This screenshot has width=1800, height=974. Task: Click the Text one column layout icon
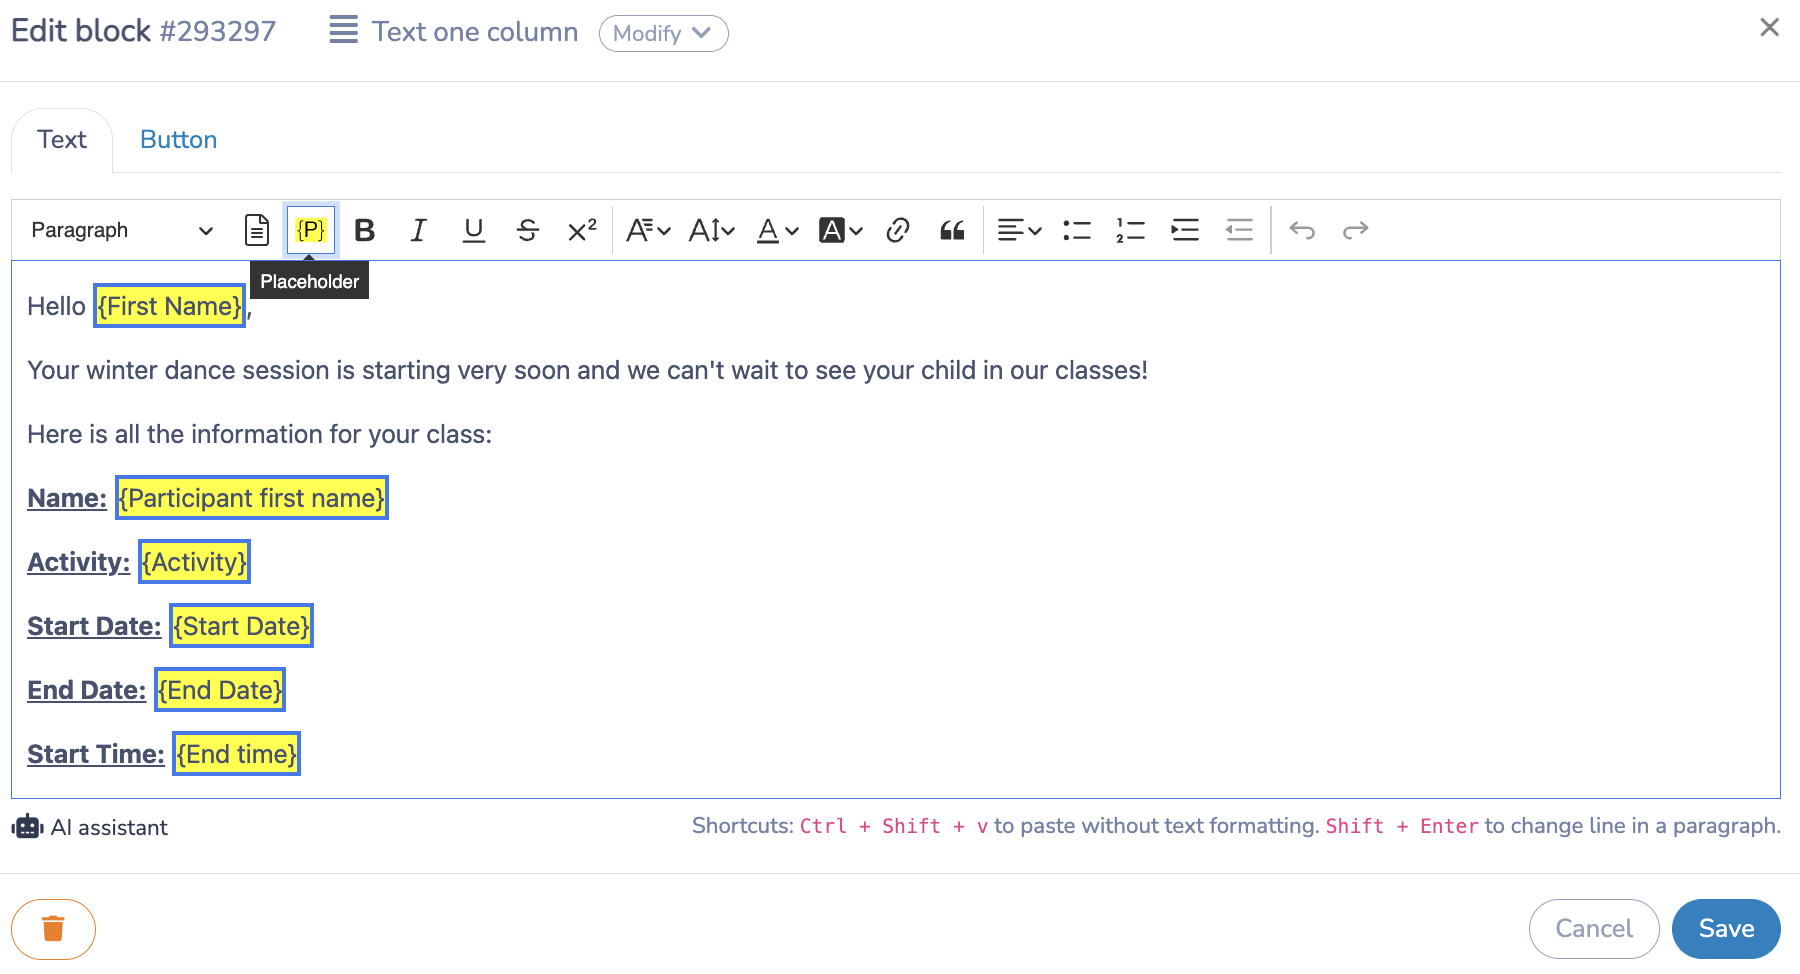(x=344, y=30)
